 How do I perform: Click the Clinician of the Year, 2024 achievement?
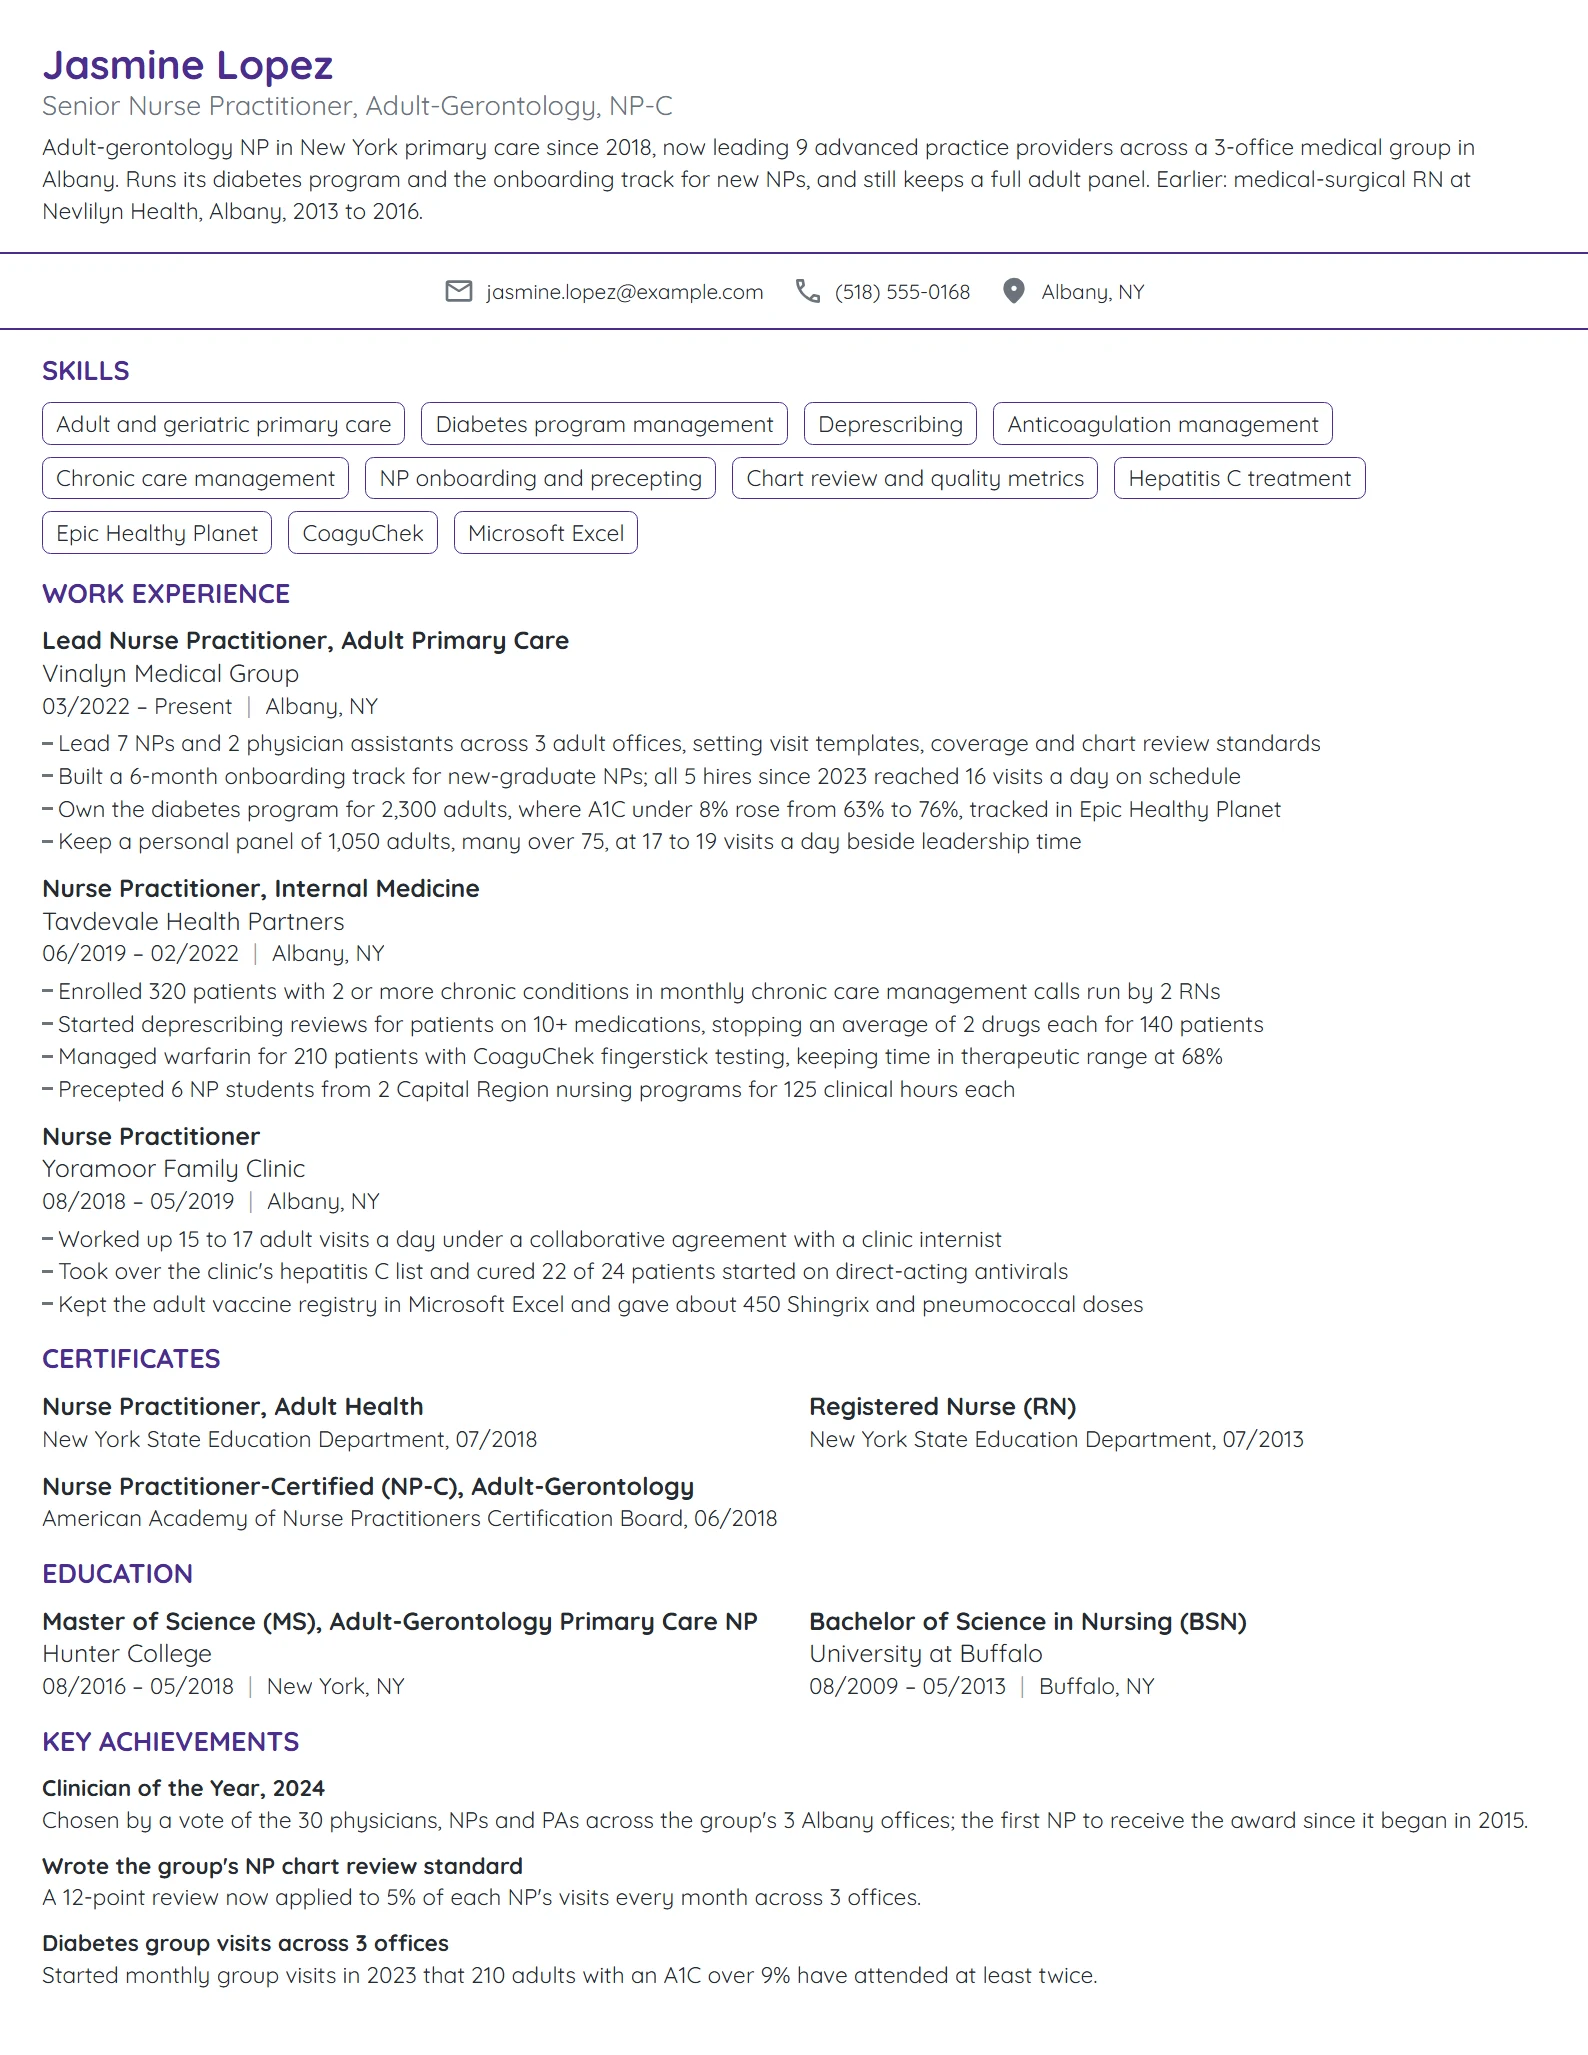(x=183, y=1788)
